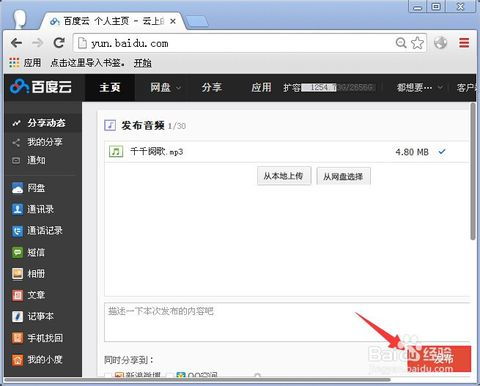Reload the page with refresh icon
Screen dimensions: 480x386
pyautogui.click(x=59, y=43)
